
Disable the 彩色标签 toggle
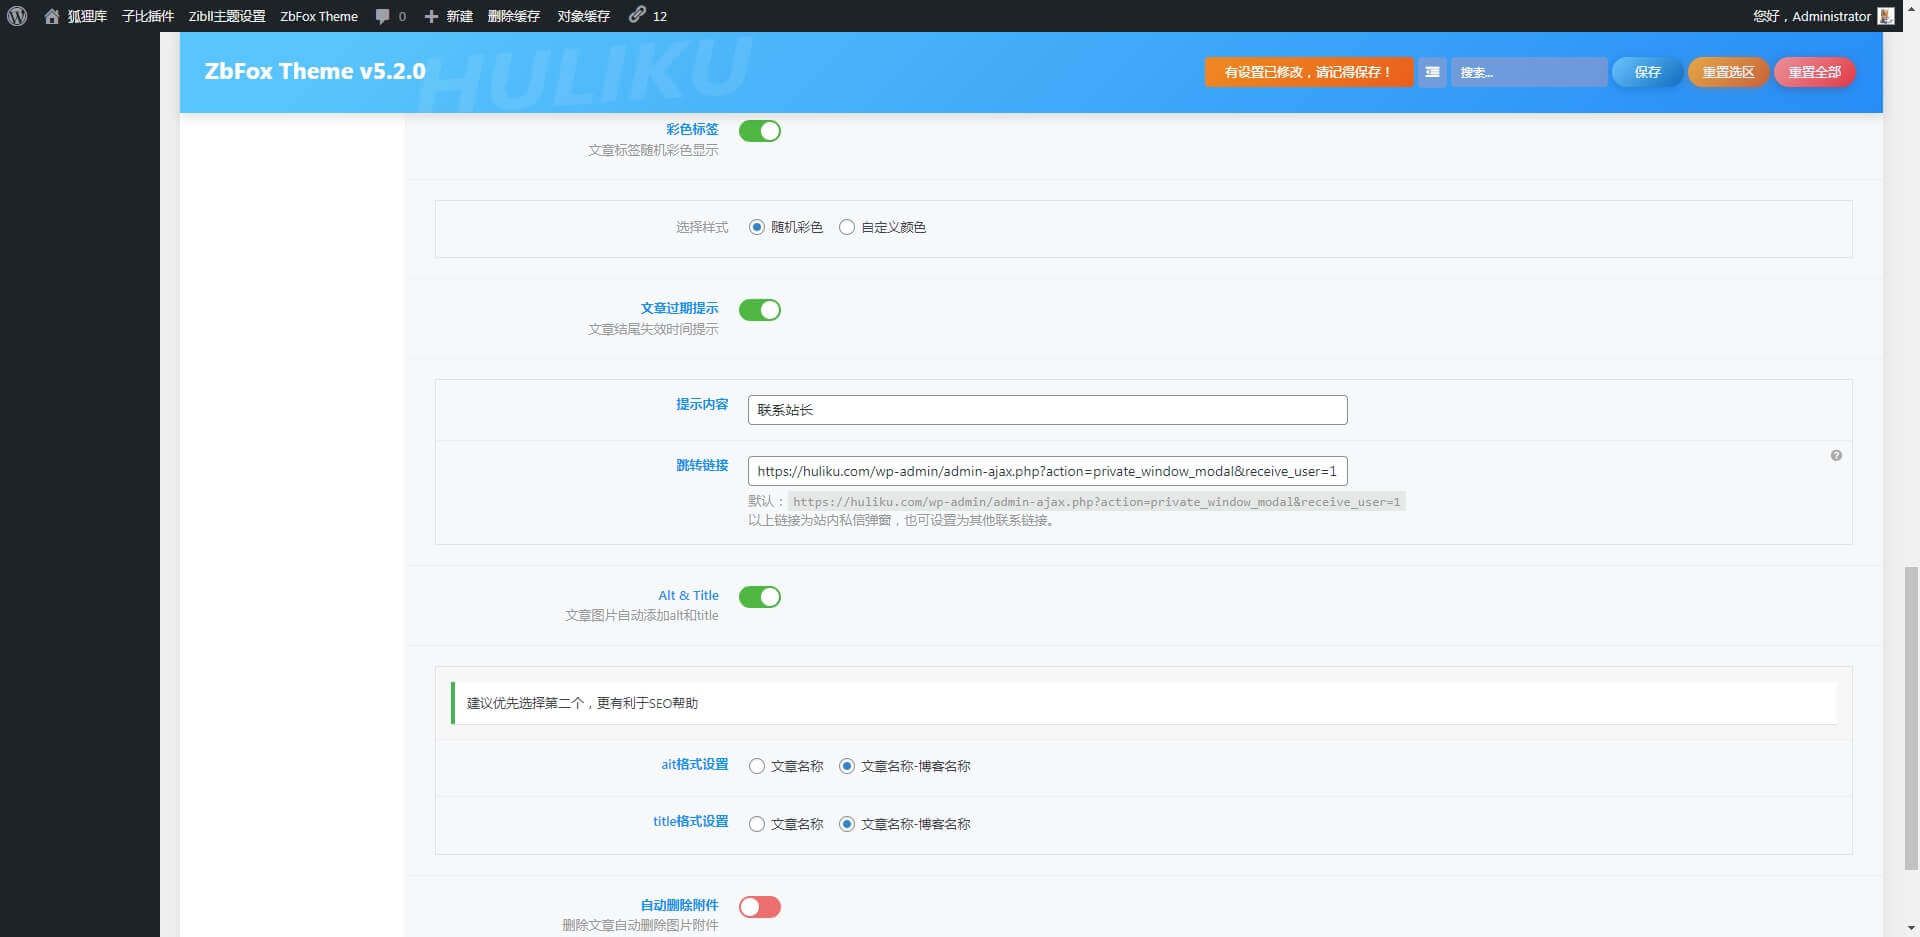tap(760, 131)
